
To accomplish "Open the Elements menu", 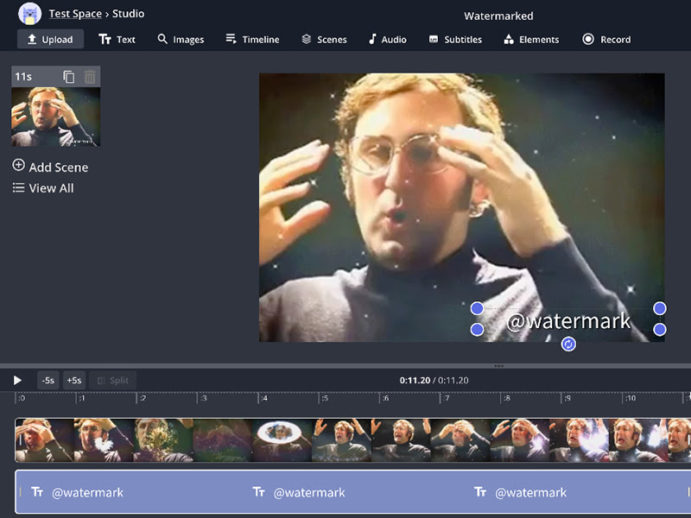I will click(531, 39).
